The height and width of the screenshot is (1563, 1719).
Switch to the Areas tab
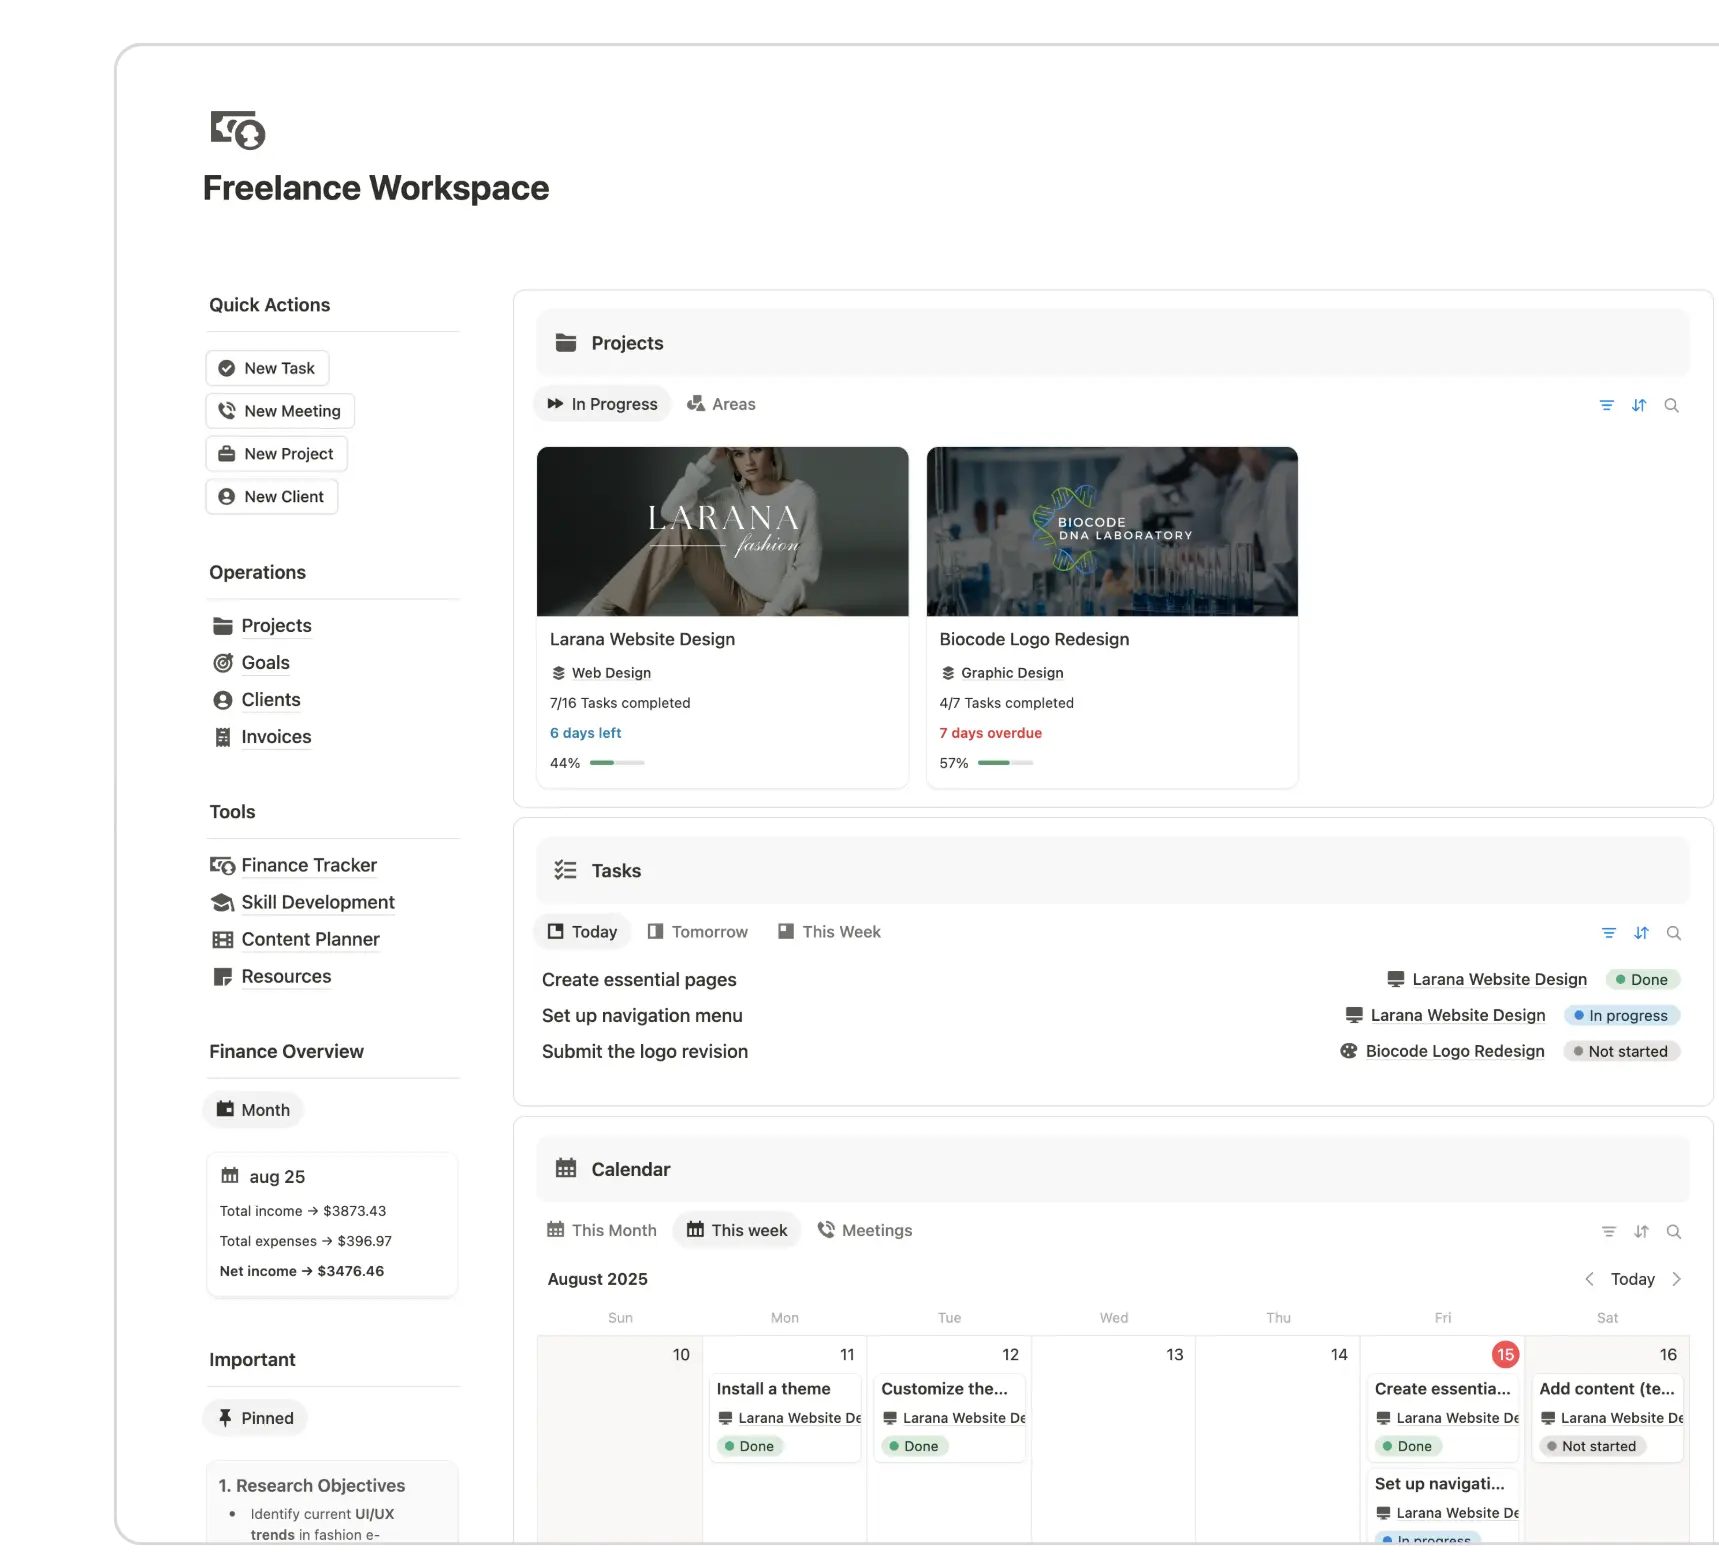click(x=721, y=404)
